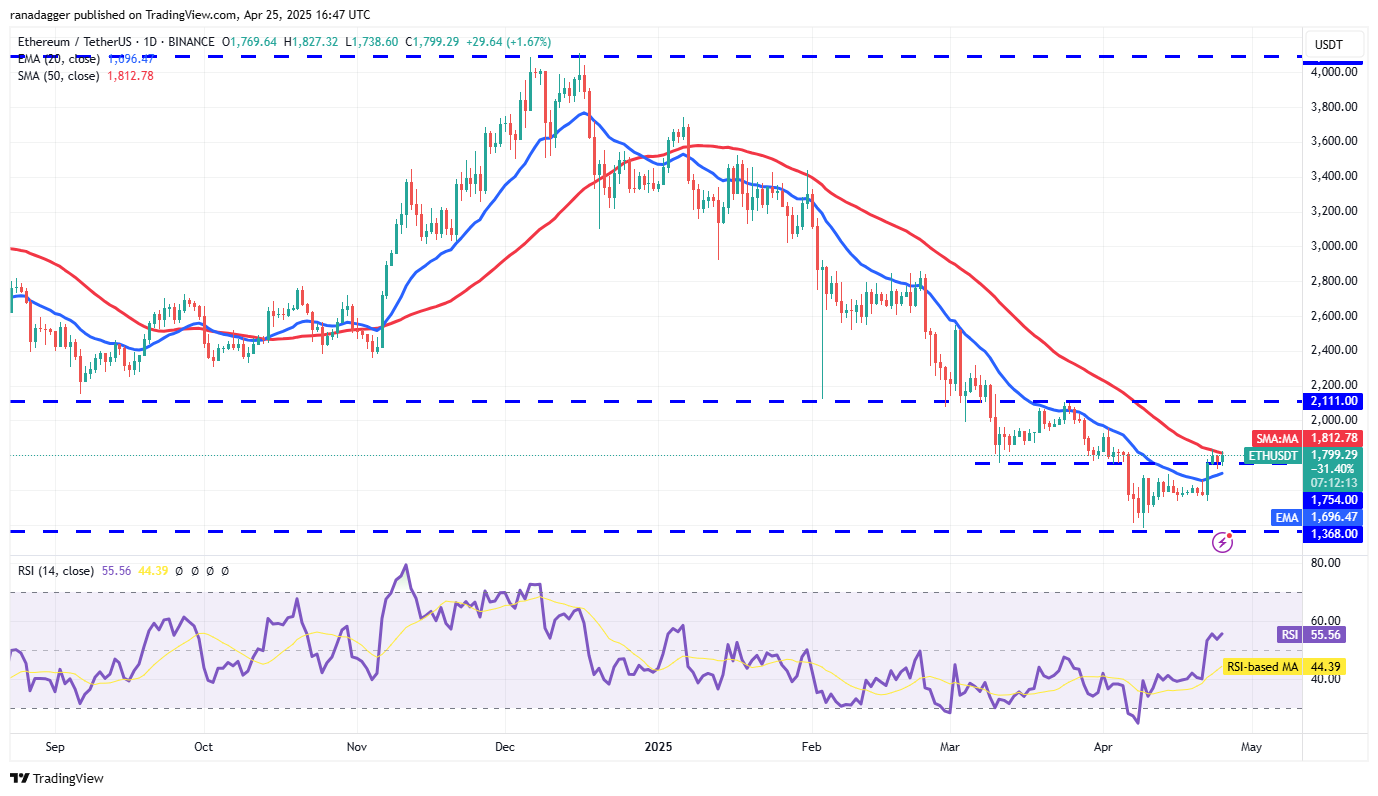This screenshot has width=1378, height=796.
Task: Click the 2,111.00 resistance level label
Action: click(x=1334, y=401)
